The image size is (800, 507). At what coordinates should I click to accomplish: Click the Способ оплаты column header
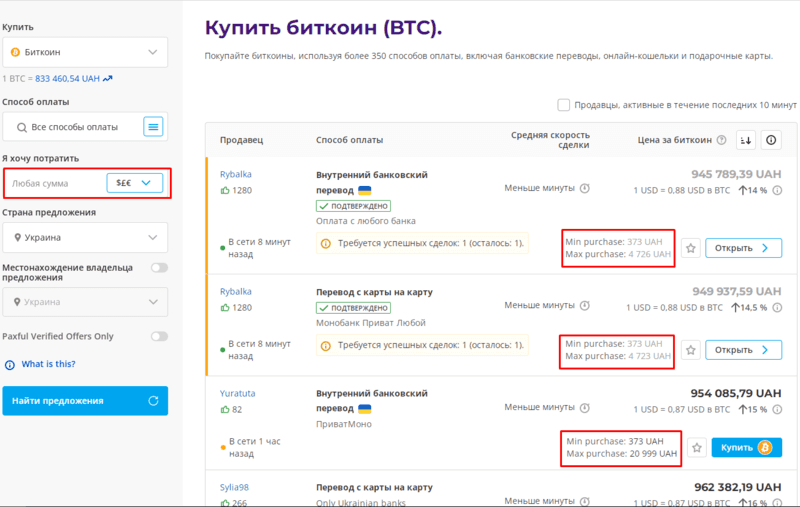pos(349,140)
